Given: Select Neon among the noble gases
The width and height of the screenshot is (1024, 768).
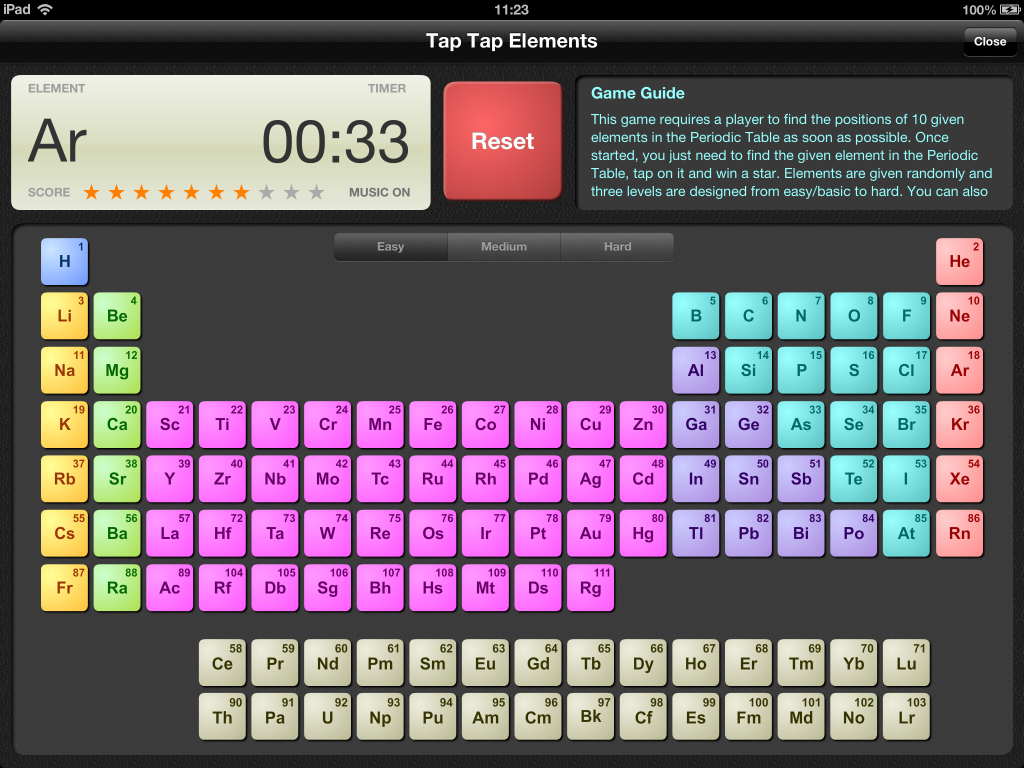Looking at the screenshot, I should pyautogui.click(x=959, y=315).
